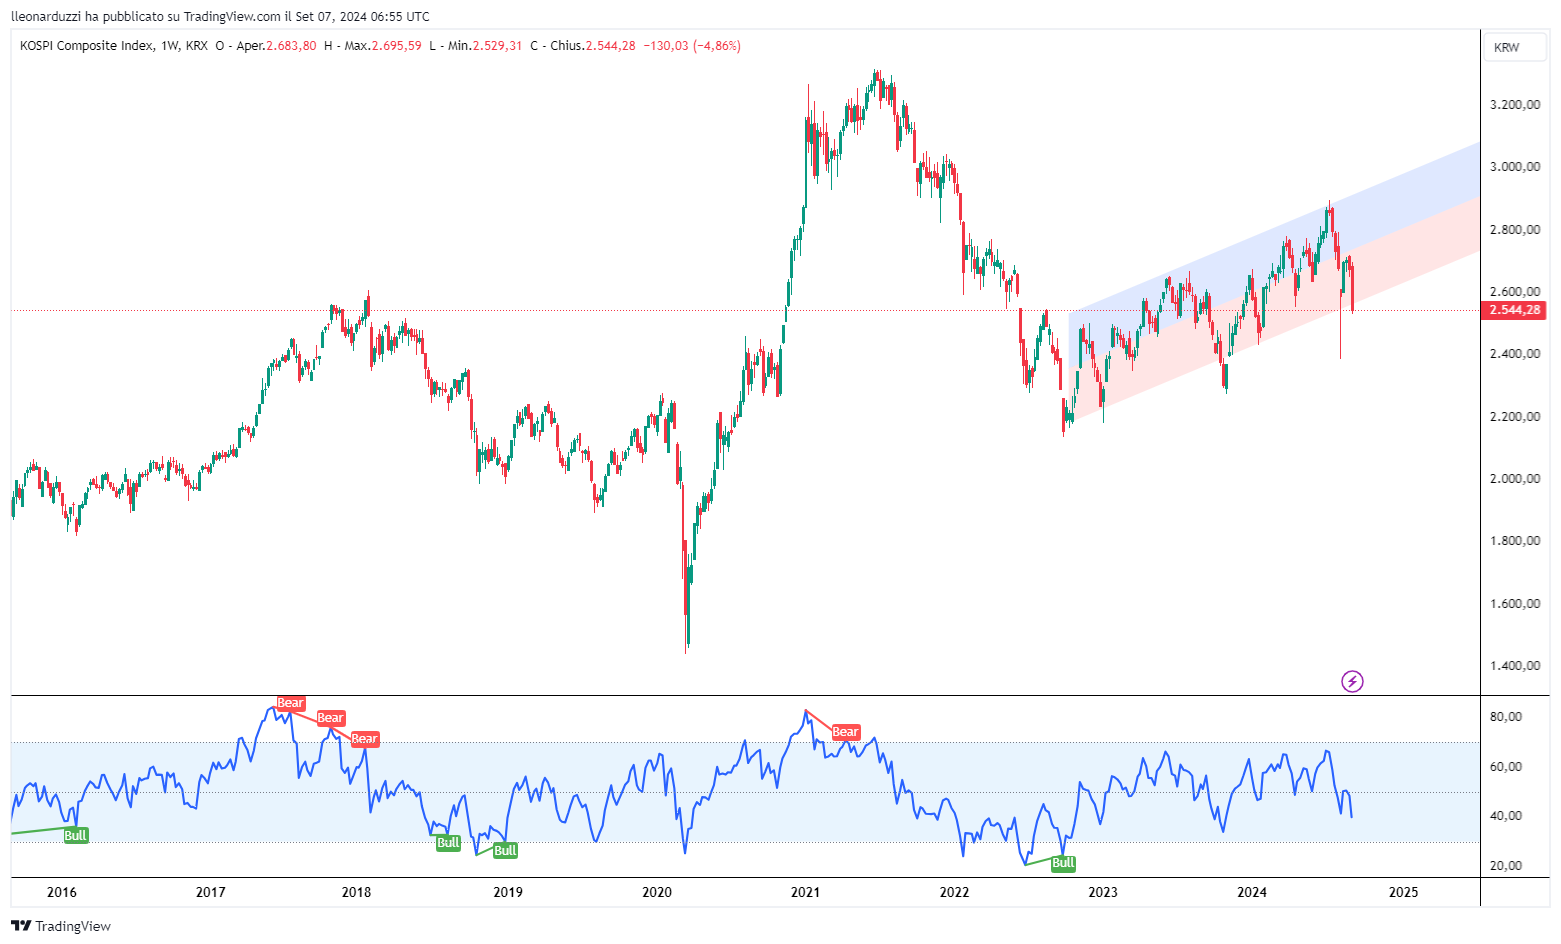Viewport: 1561px width, 944px height.
Task: Click the 3.000,00 price axis label
Action: click(x=1514, y=167)
